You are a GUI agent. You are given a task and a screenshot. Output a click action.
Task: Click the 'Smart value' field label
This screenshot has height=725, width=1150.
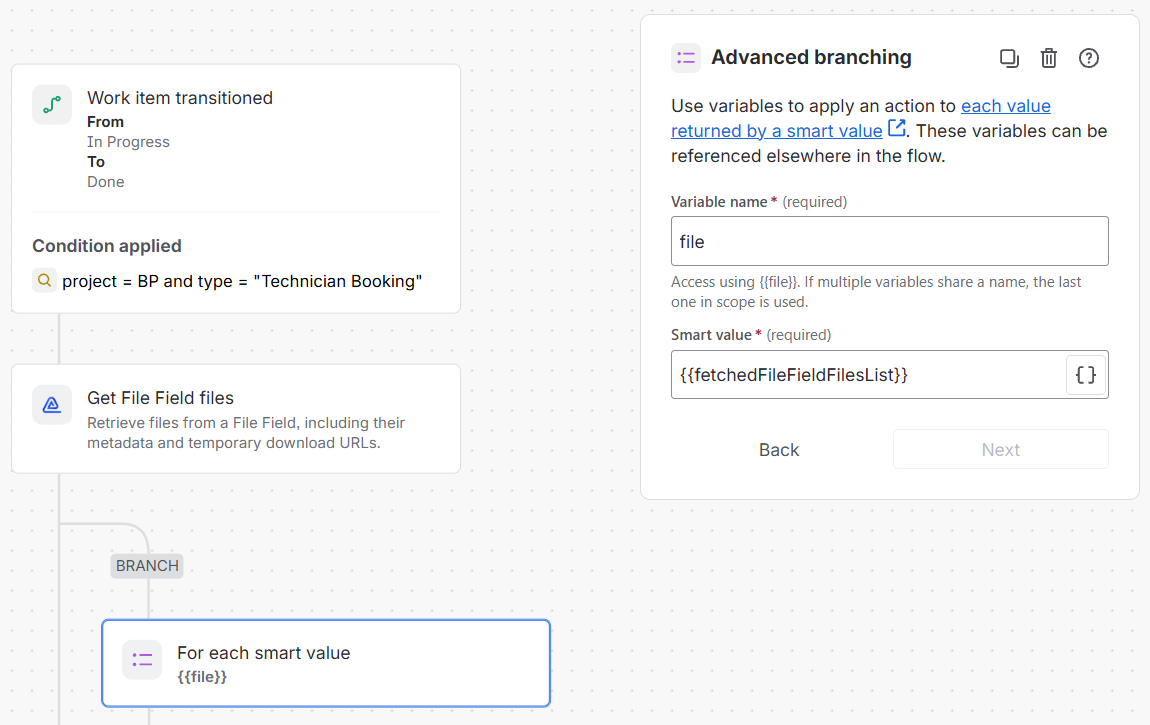(711, 335)
